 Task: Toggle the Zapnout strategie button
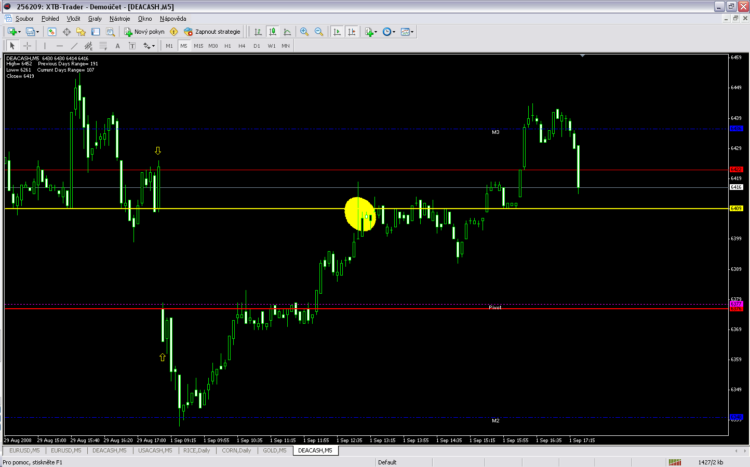(x=212, y=32)
